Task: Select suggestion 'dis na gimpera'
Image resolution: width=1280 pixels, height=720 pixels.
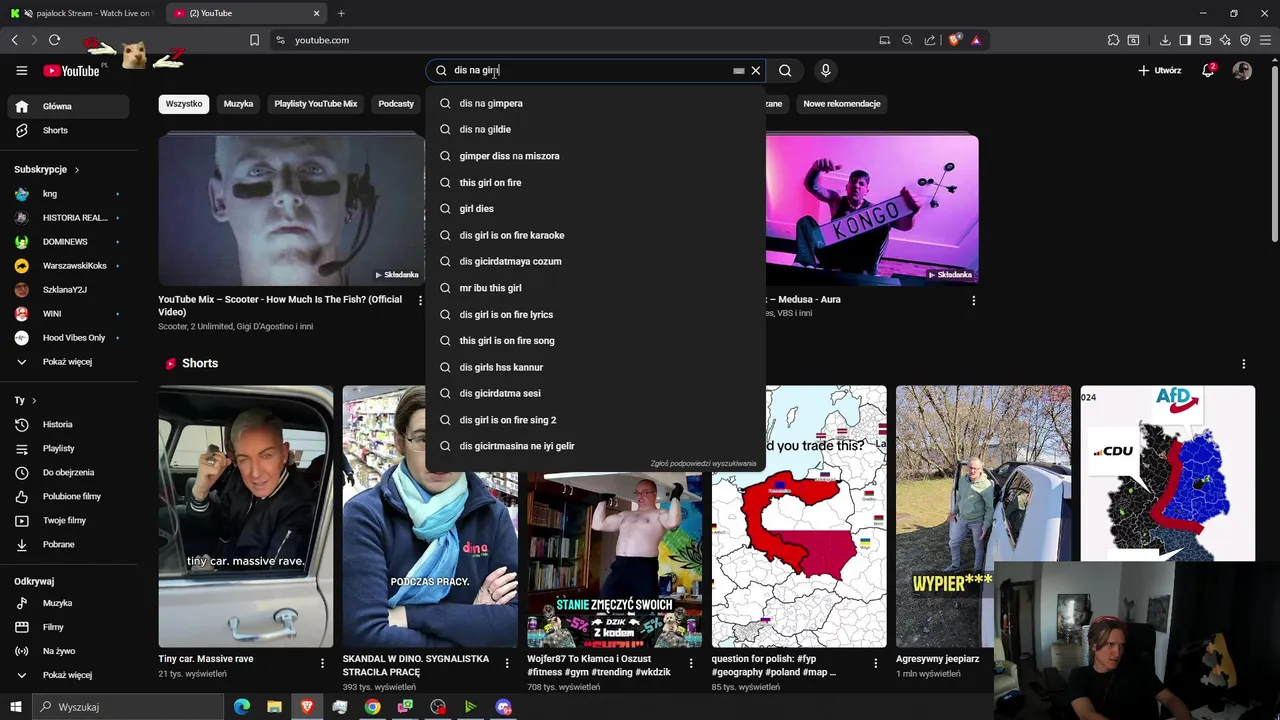Action: click(595, 103)
